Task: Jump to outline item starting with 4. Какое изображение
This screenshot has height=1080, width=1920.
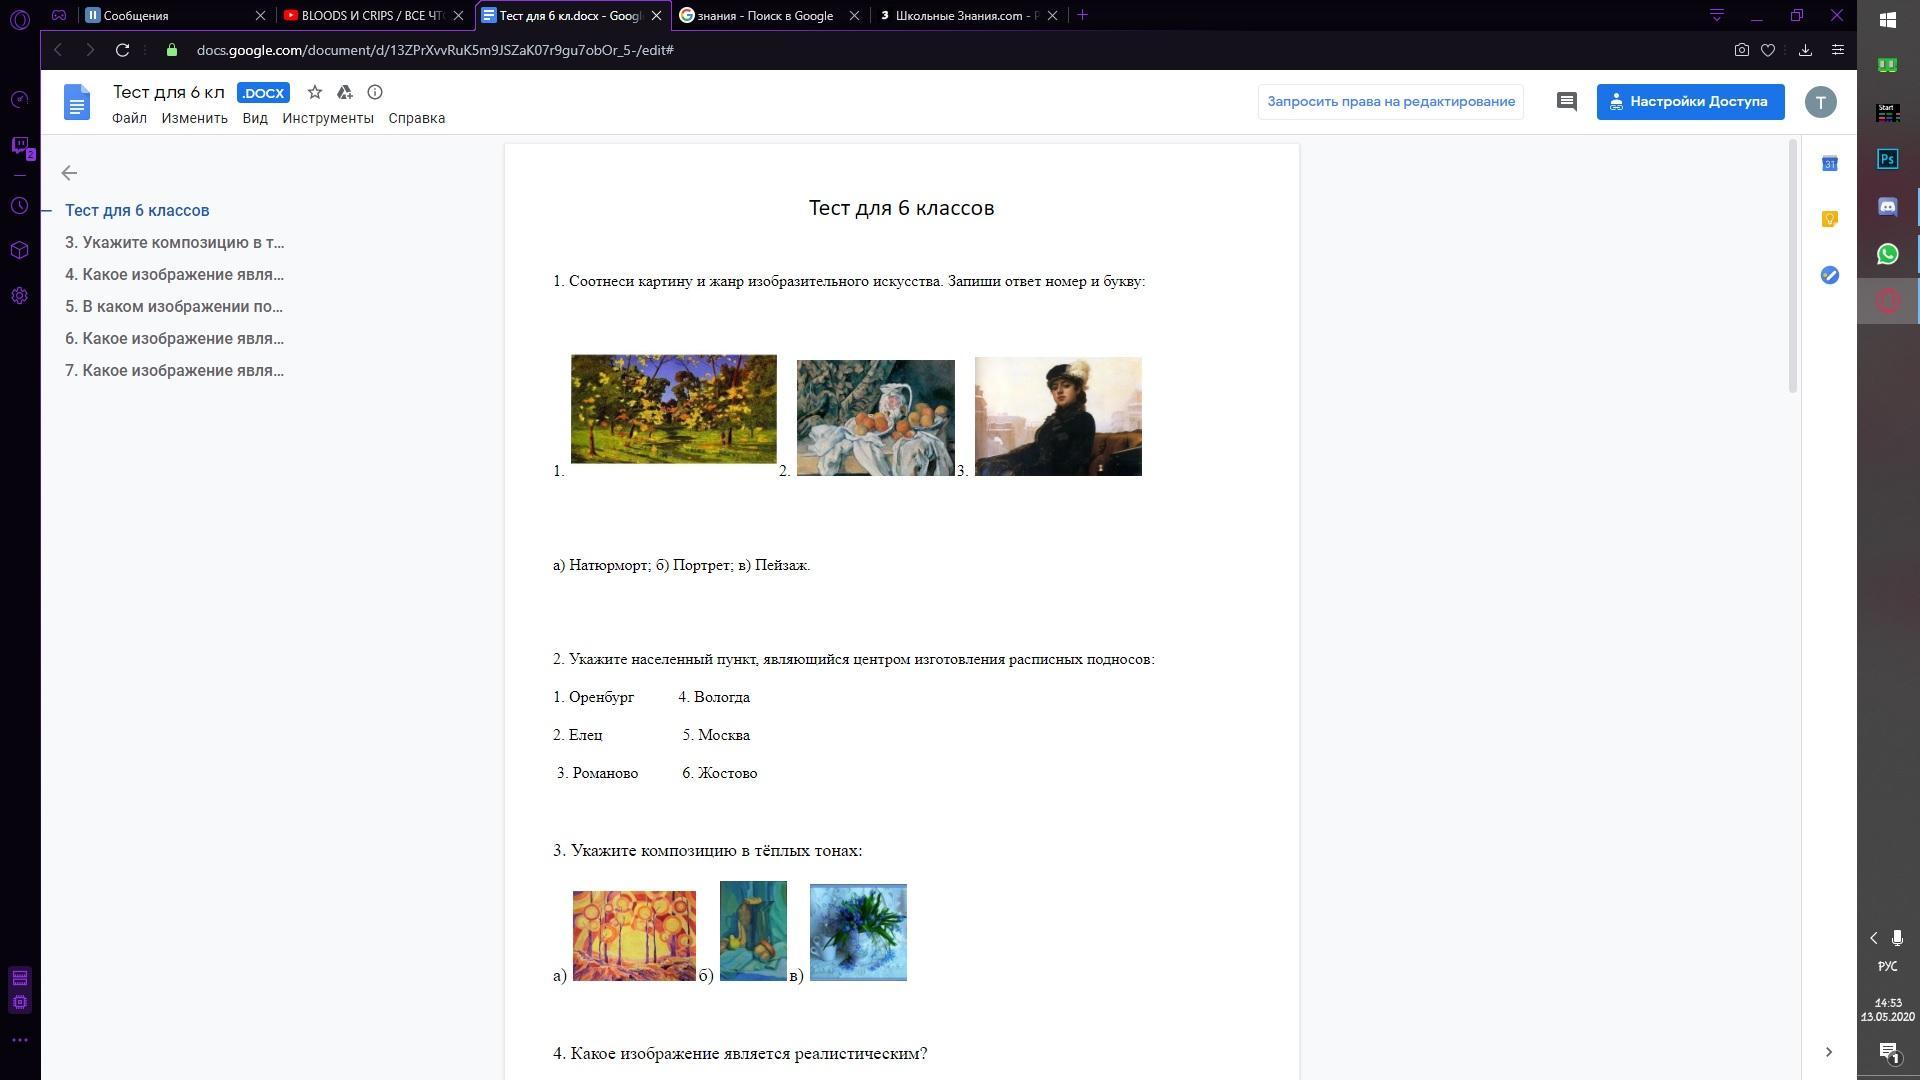Action: tap(175, 274)
